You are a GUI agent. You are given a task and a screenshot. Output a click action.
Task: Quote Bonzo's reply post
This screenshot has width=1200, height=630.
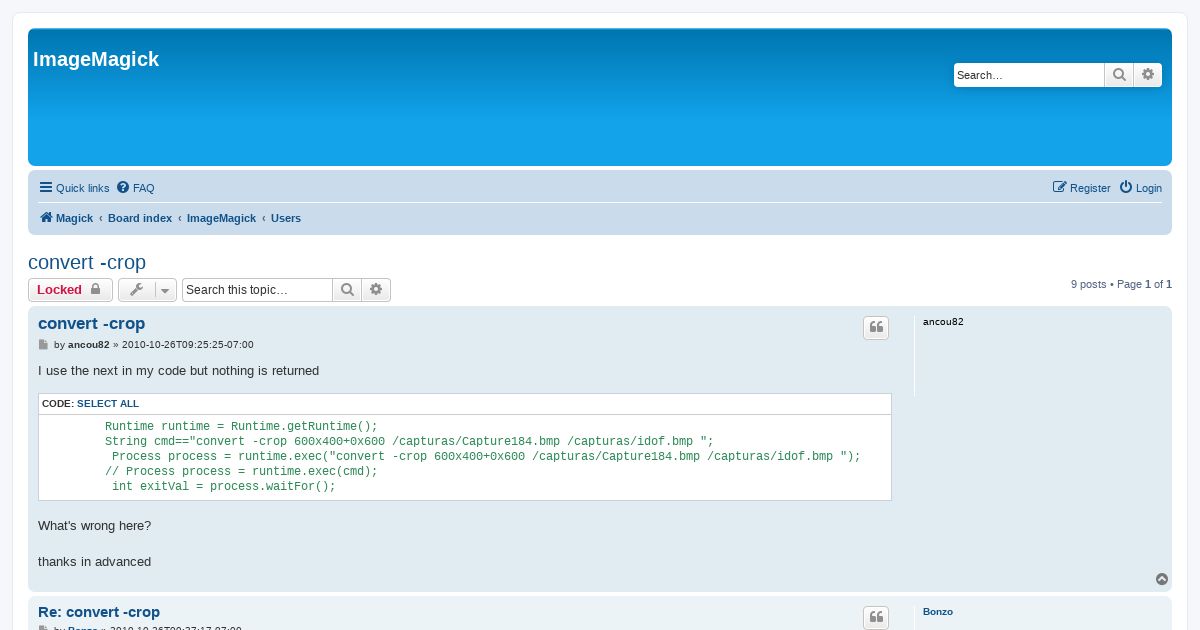point(876,617)
